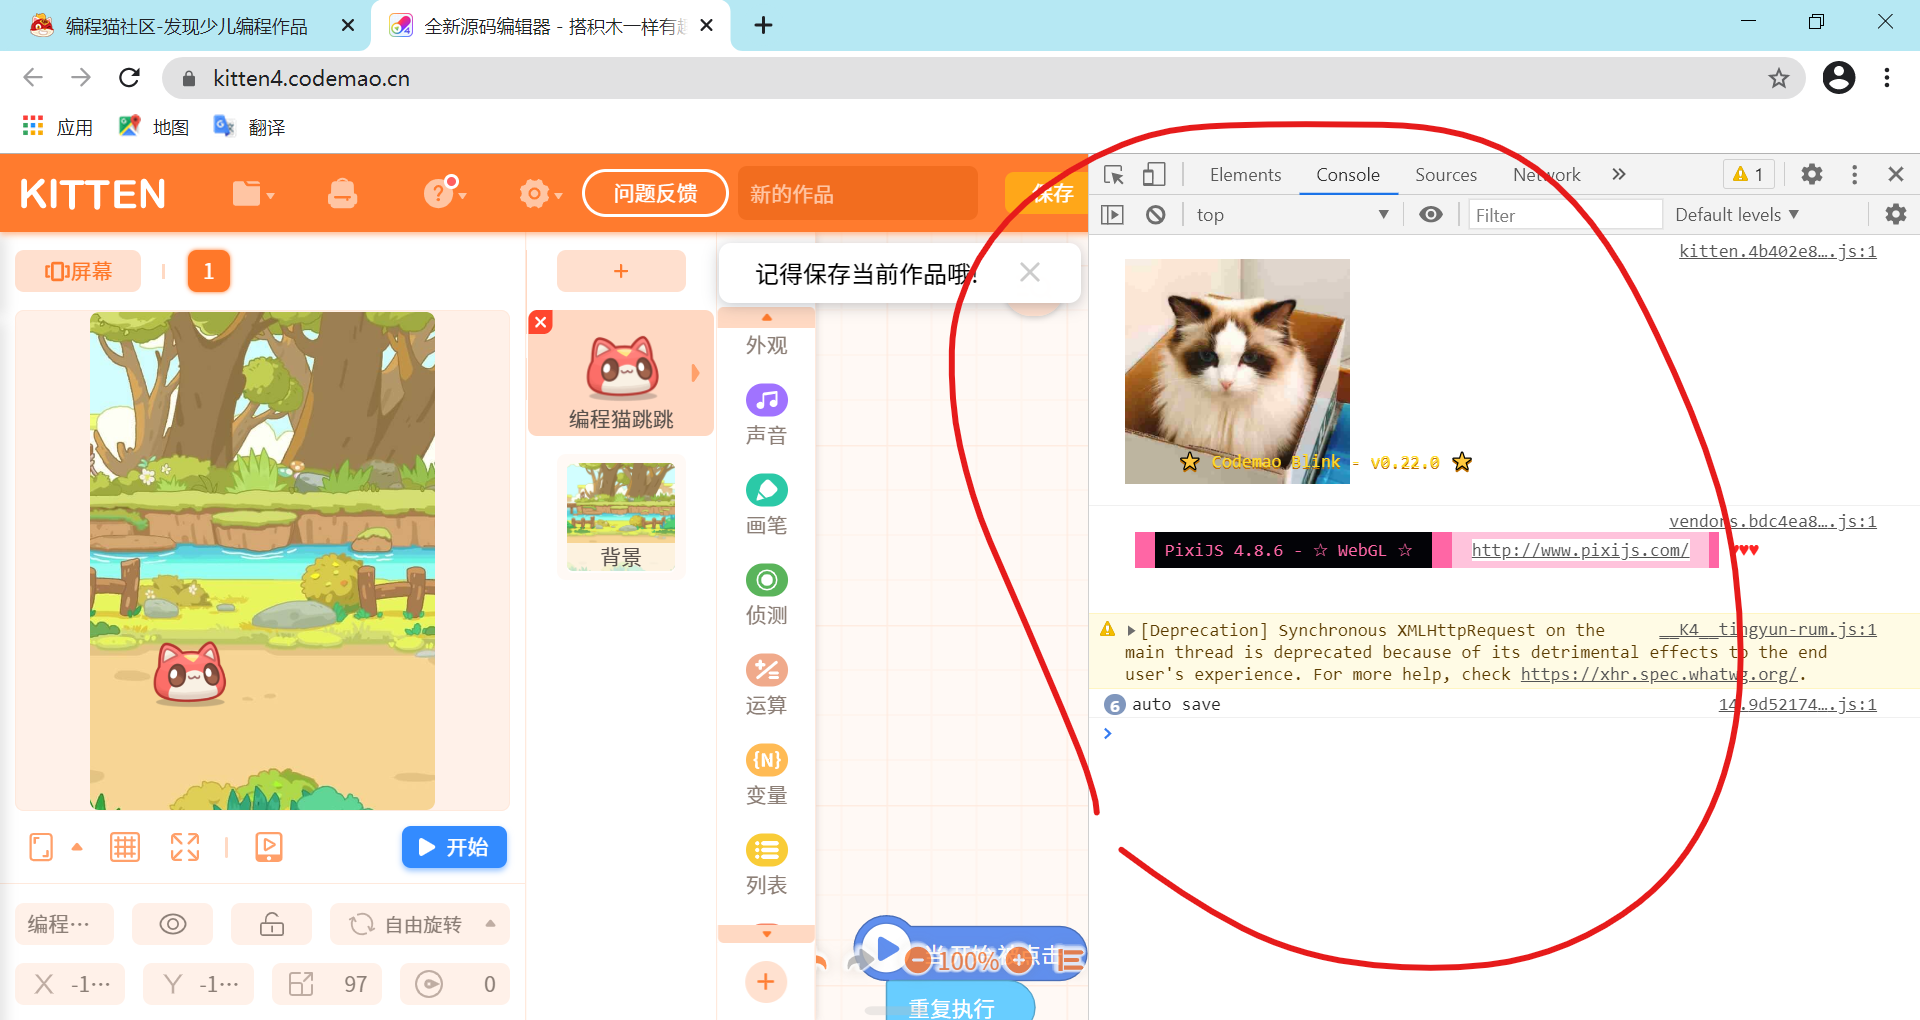Image resolution: width=1920 pixels, height=1020 pixels.
Task: Edit the project name field 新的作品
Action: pos(857,193)
